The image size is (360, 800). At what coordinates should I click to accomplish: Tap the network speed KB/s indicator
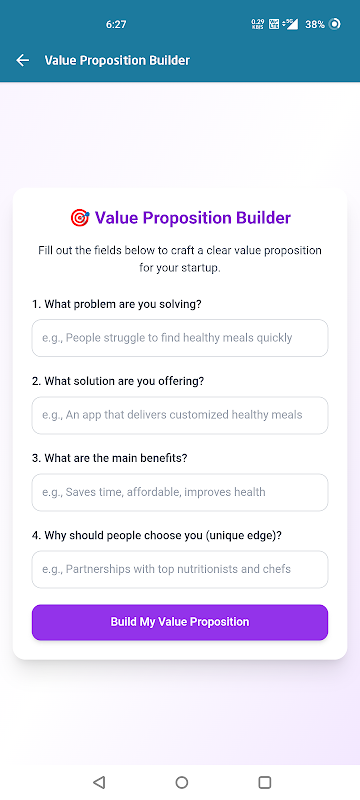tap(258, 24)
